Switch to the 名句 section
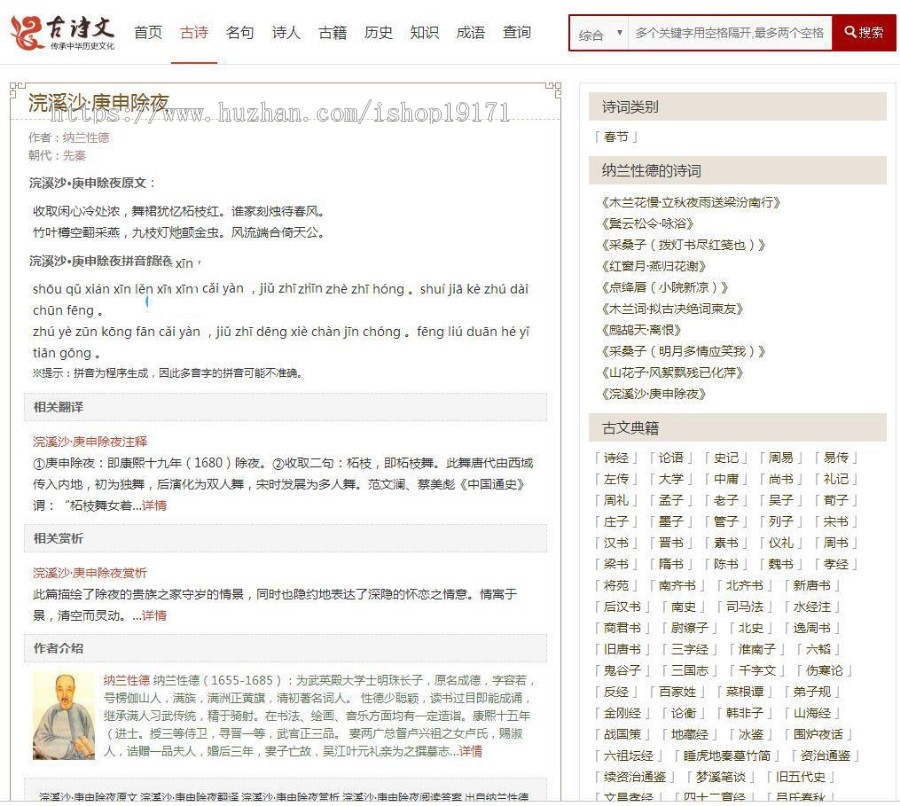 [x=240, y=32]
